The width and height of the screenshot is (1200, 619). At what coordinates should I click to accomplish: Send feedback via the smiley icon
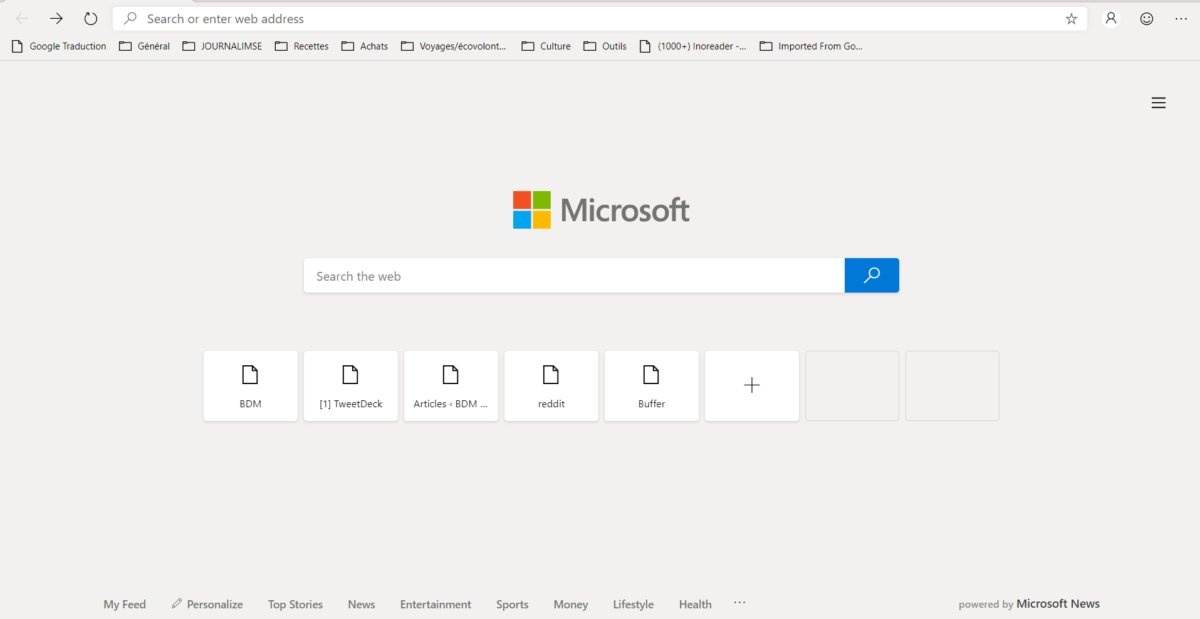point(1146,18)
